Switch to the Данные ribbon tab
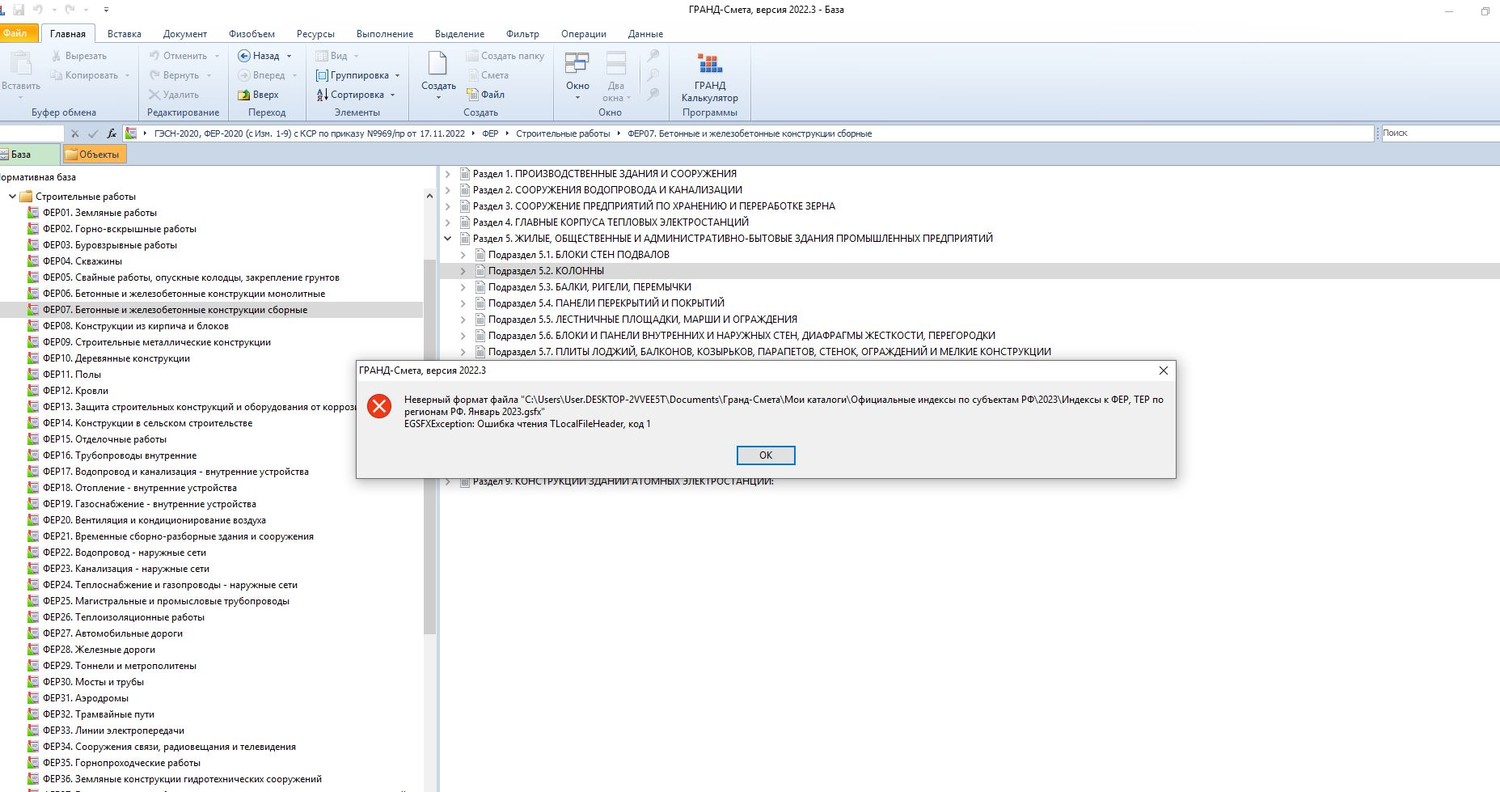1500x792 pixels. (x=646, y=34)
